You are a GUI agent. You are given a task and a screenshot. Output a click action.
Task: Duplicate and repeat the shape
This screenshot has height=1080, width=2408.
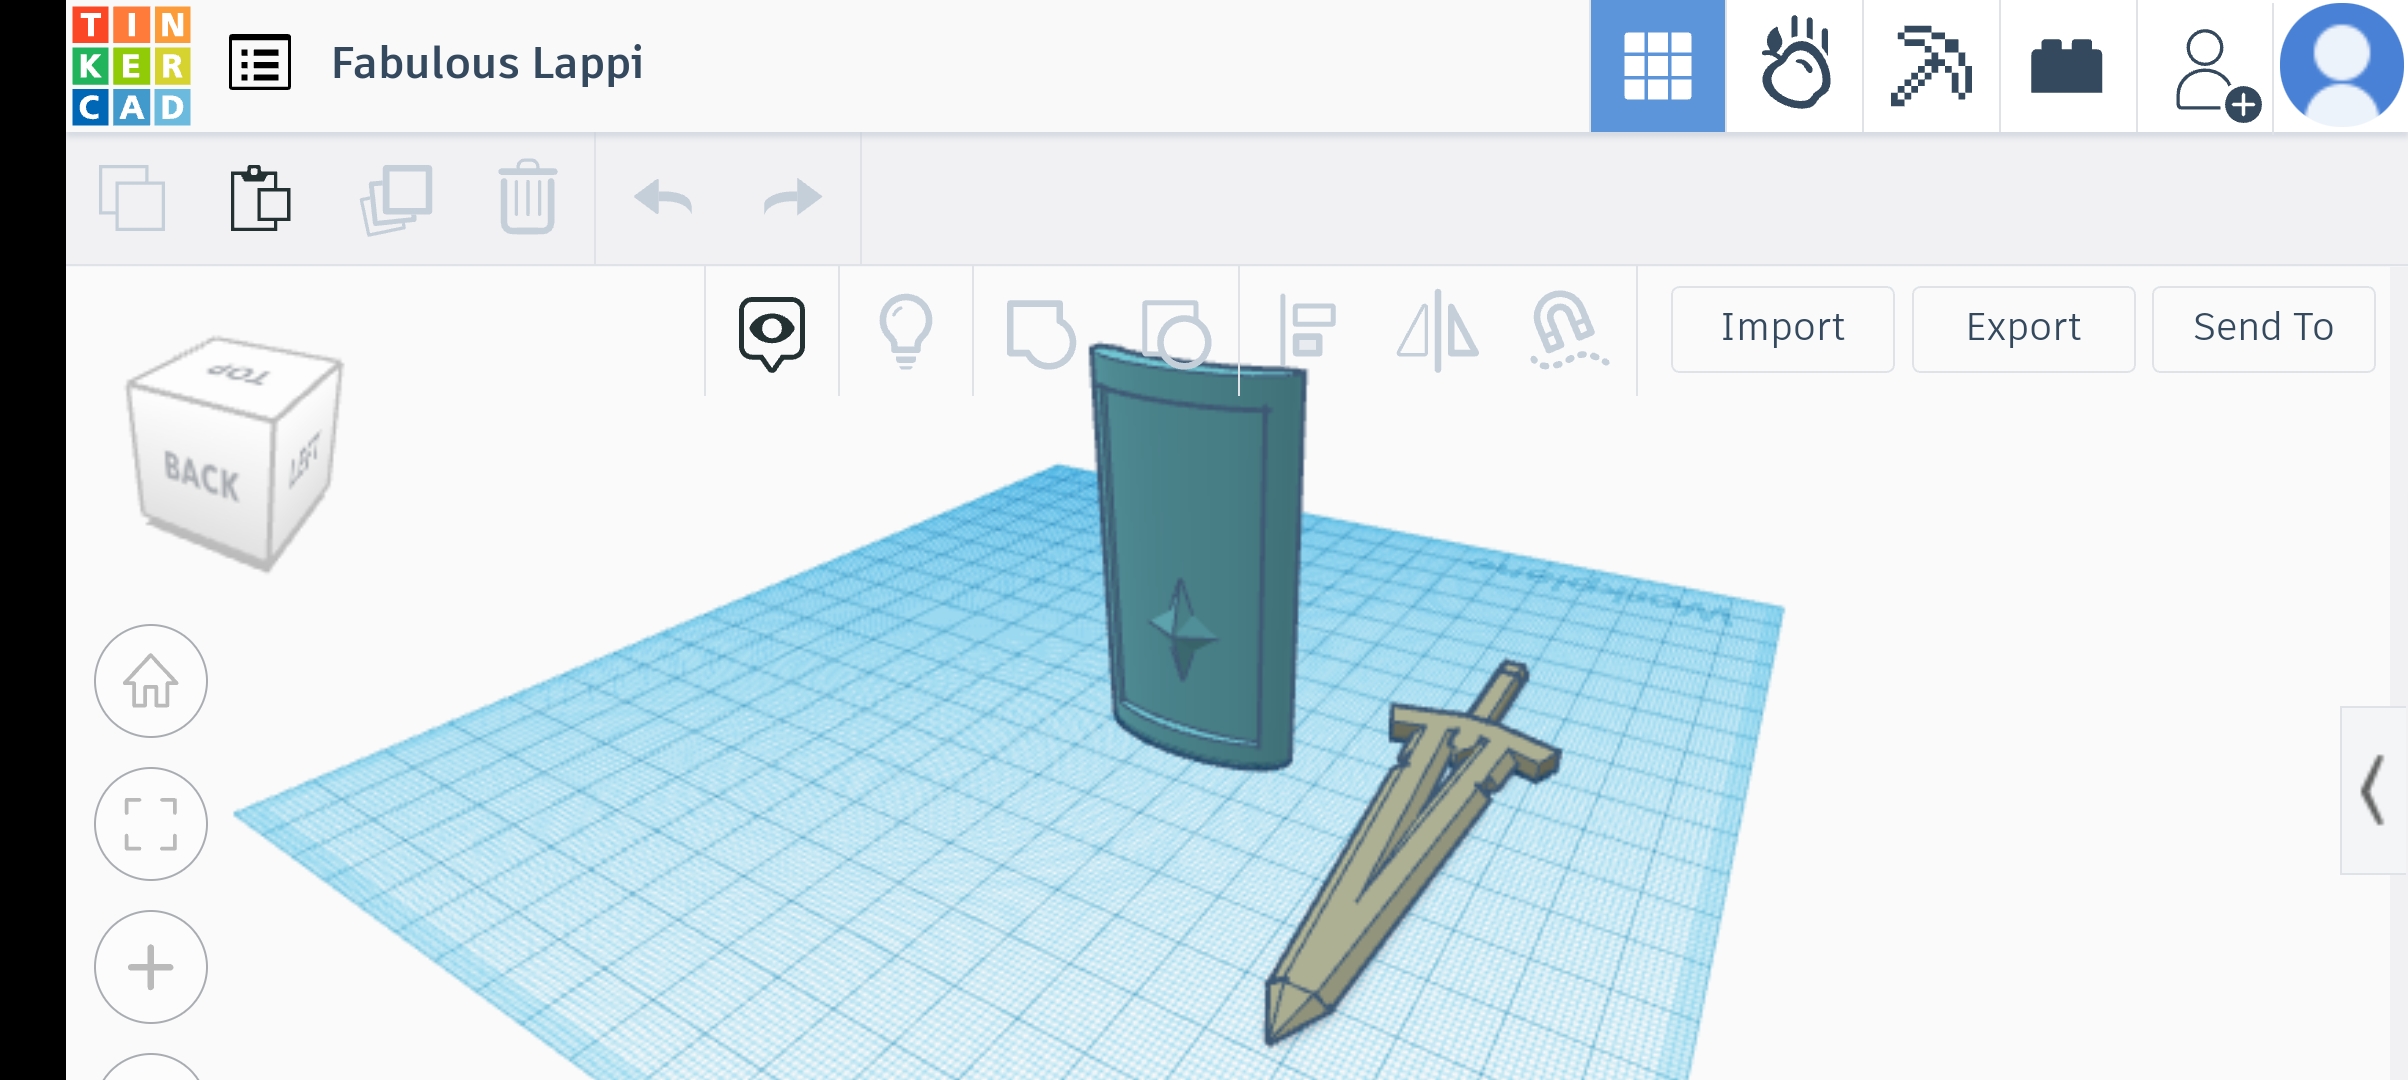pos(396,199)
